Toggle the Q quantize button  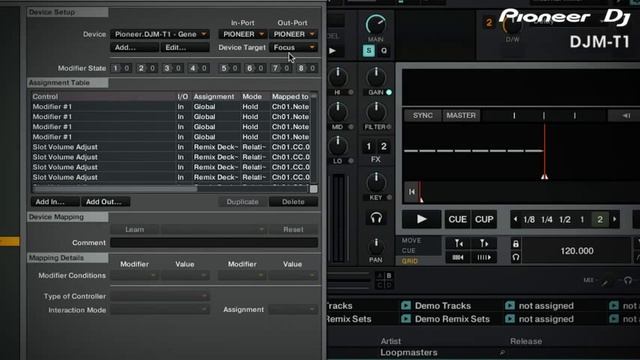384,51
